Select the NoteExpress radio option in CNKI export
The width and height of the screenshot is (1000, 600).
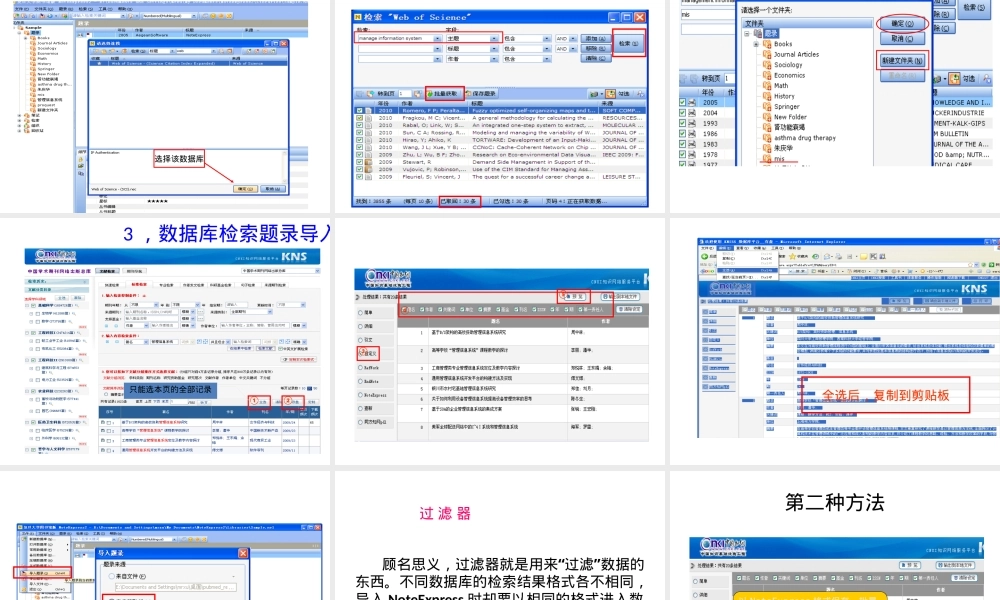click(360, 395)
